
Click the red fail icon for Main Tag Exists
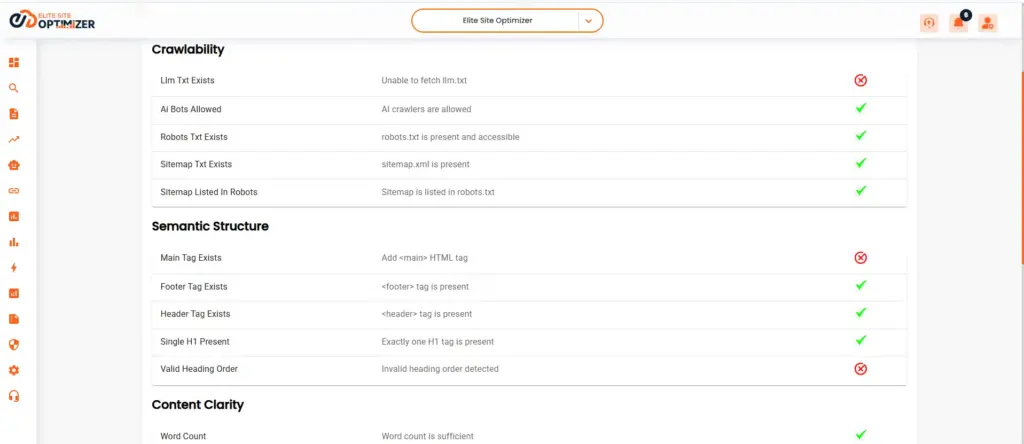pos(861,258)
